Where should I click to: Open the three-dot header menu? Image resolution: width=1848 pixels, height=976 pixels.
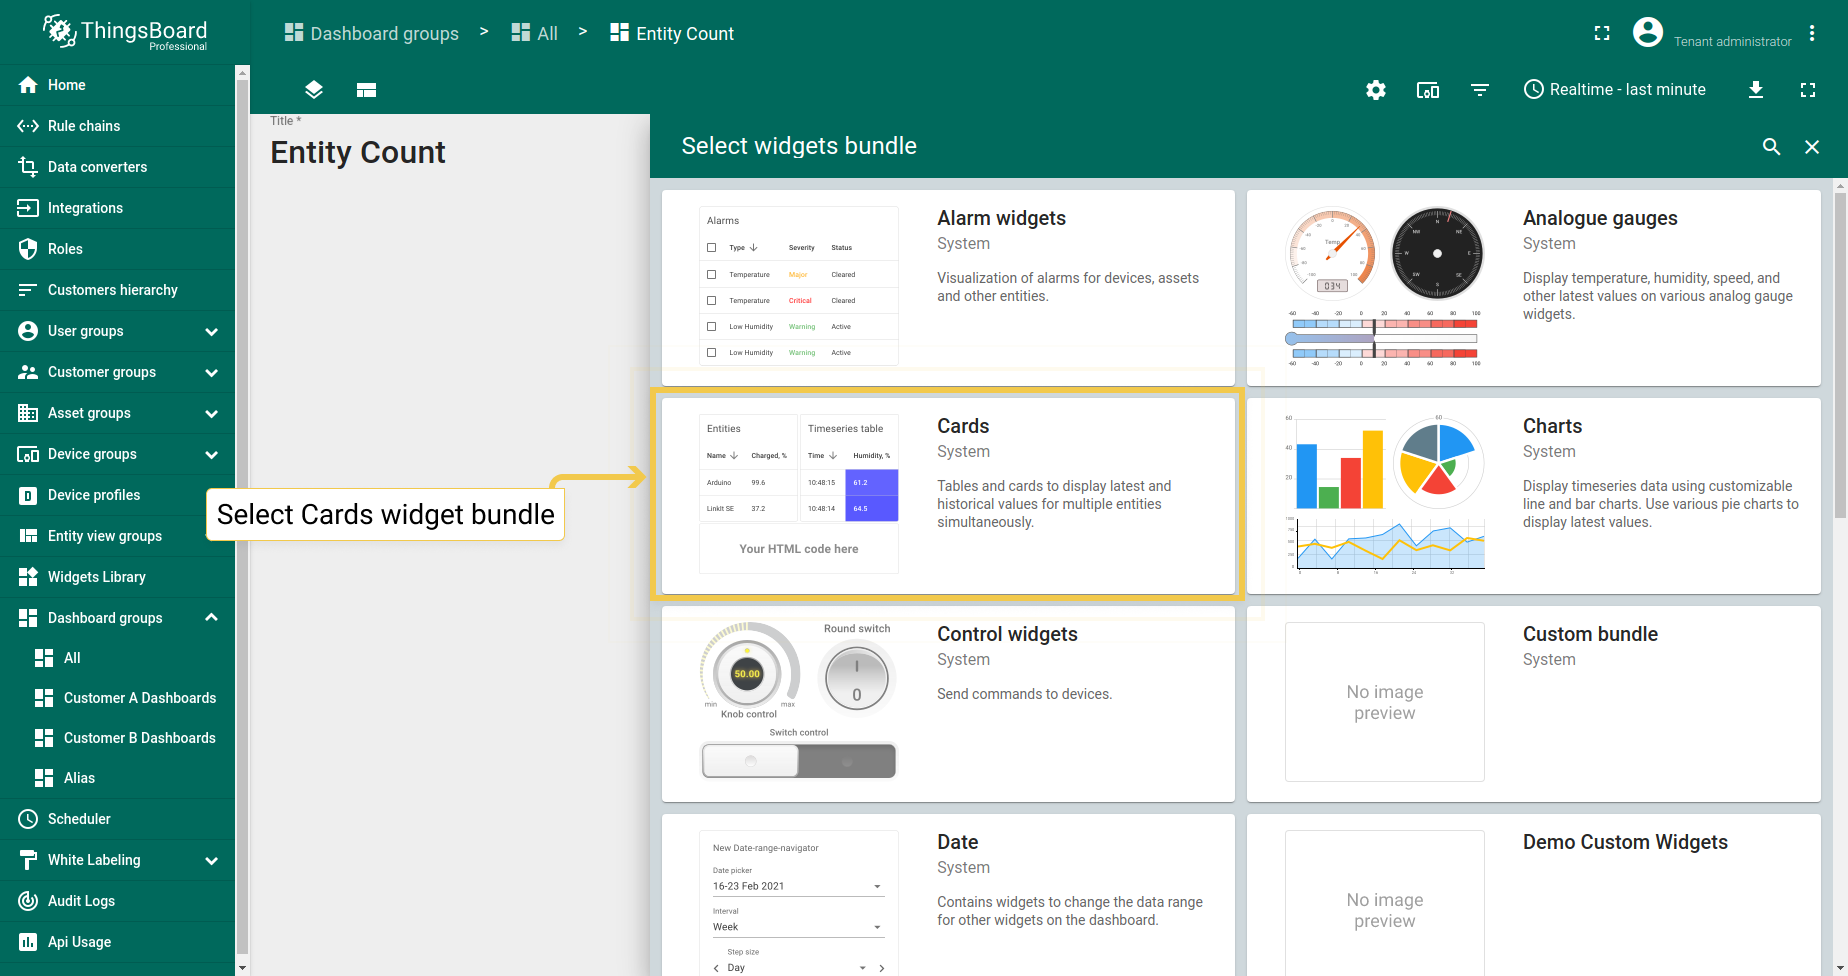(1812, 33)
